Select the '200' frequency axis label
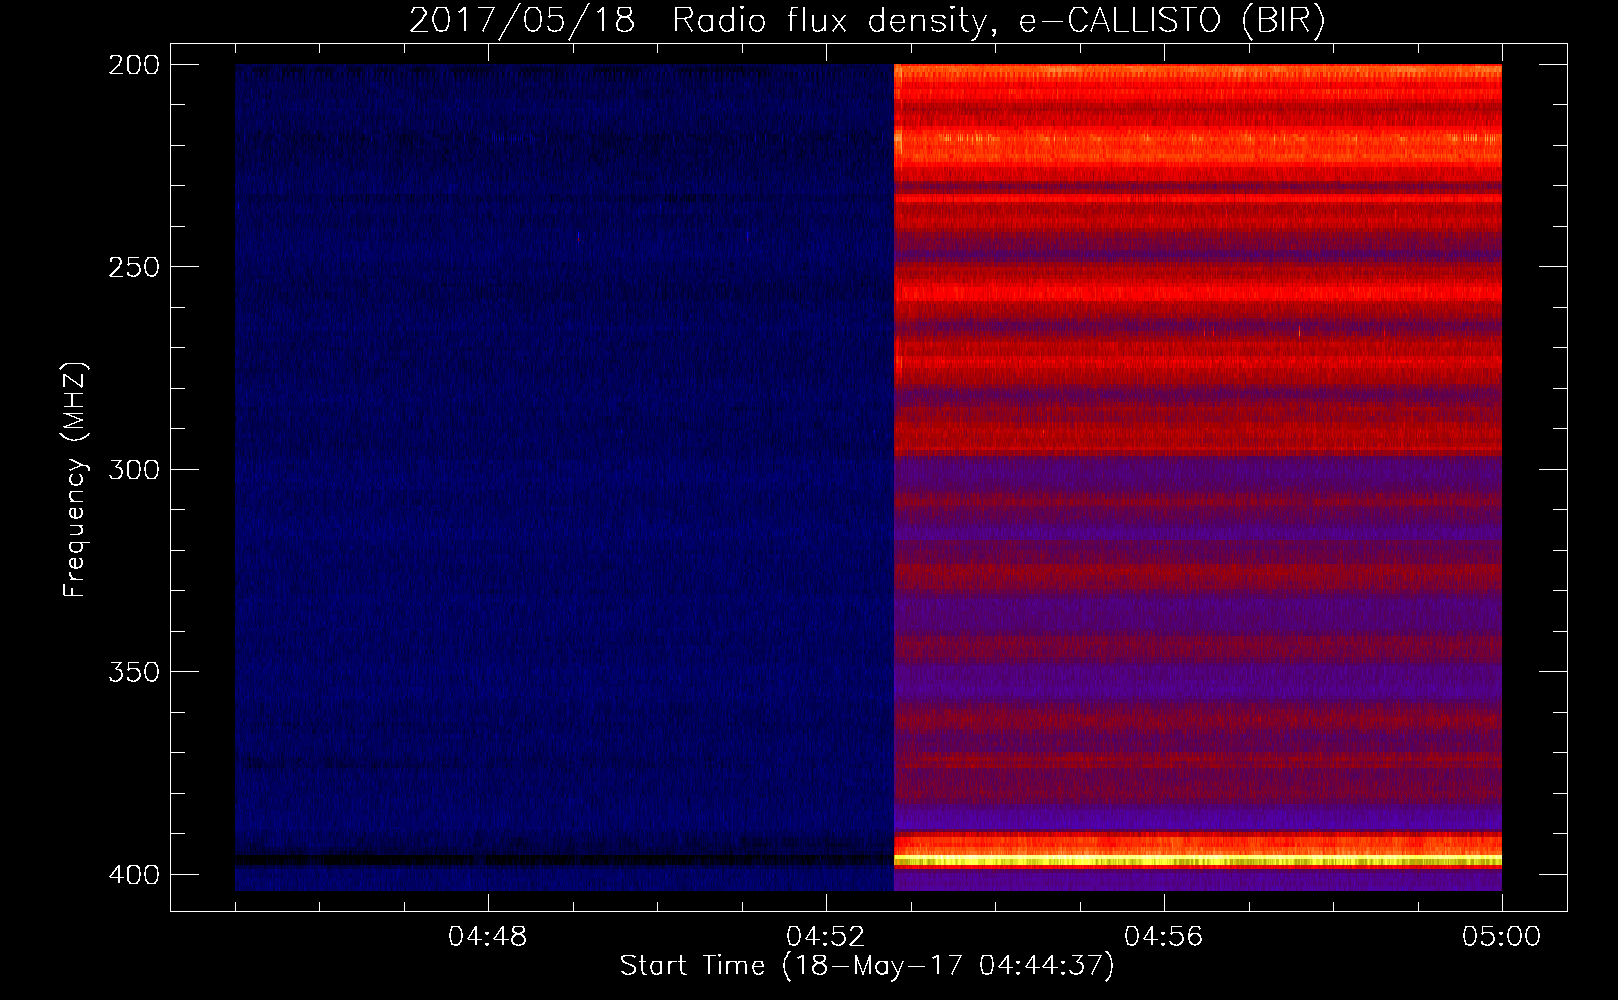 click(x=133, y=65)
